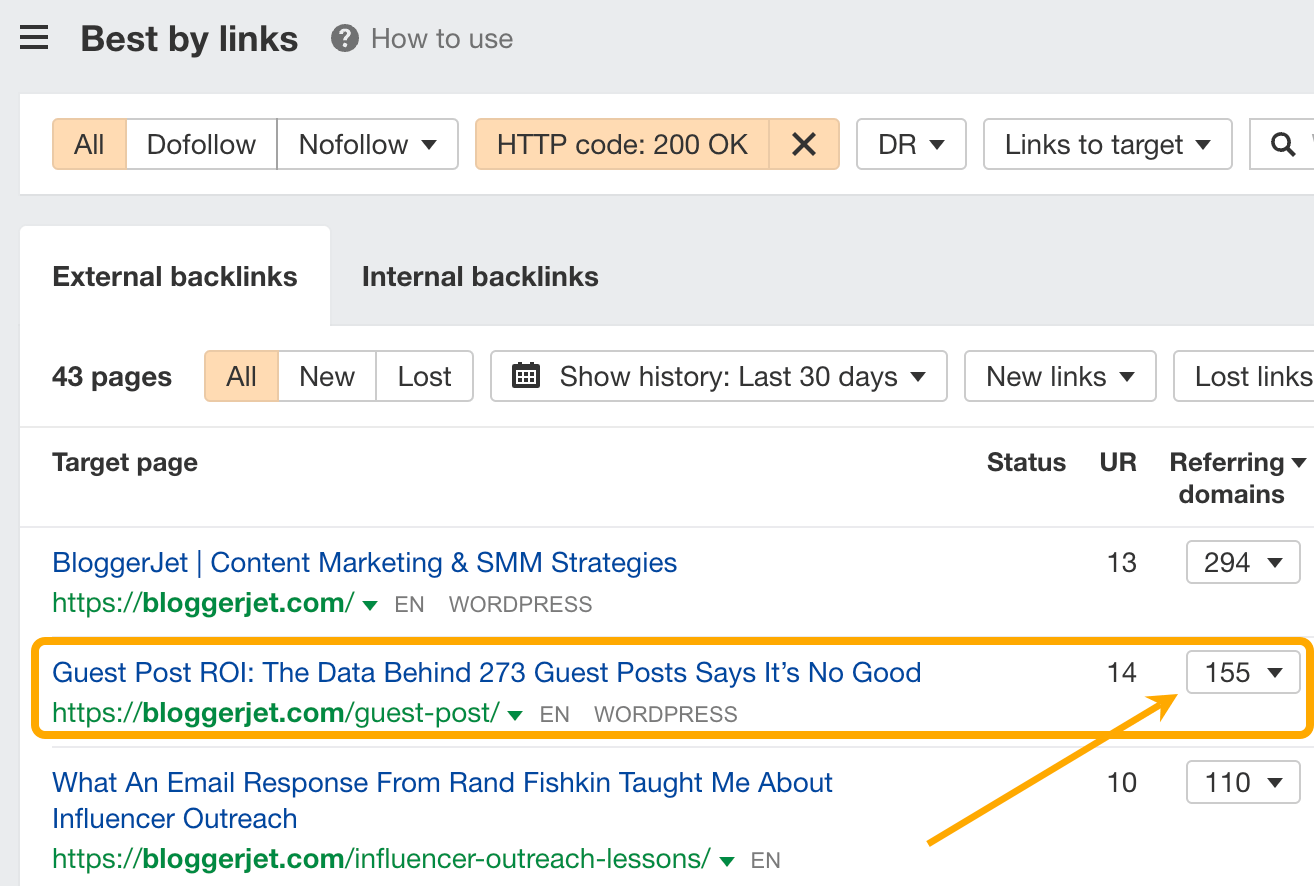Viewport: 1314px width, 886px height.
Task: Open the hamburger navigation menu
Action: coord(34,37)
